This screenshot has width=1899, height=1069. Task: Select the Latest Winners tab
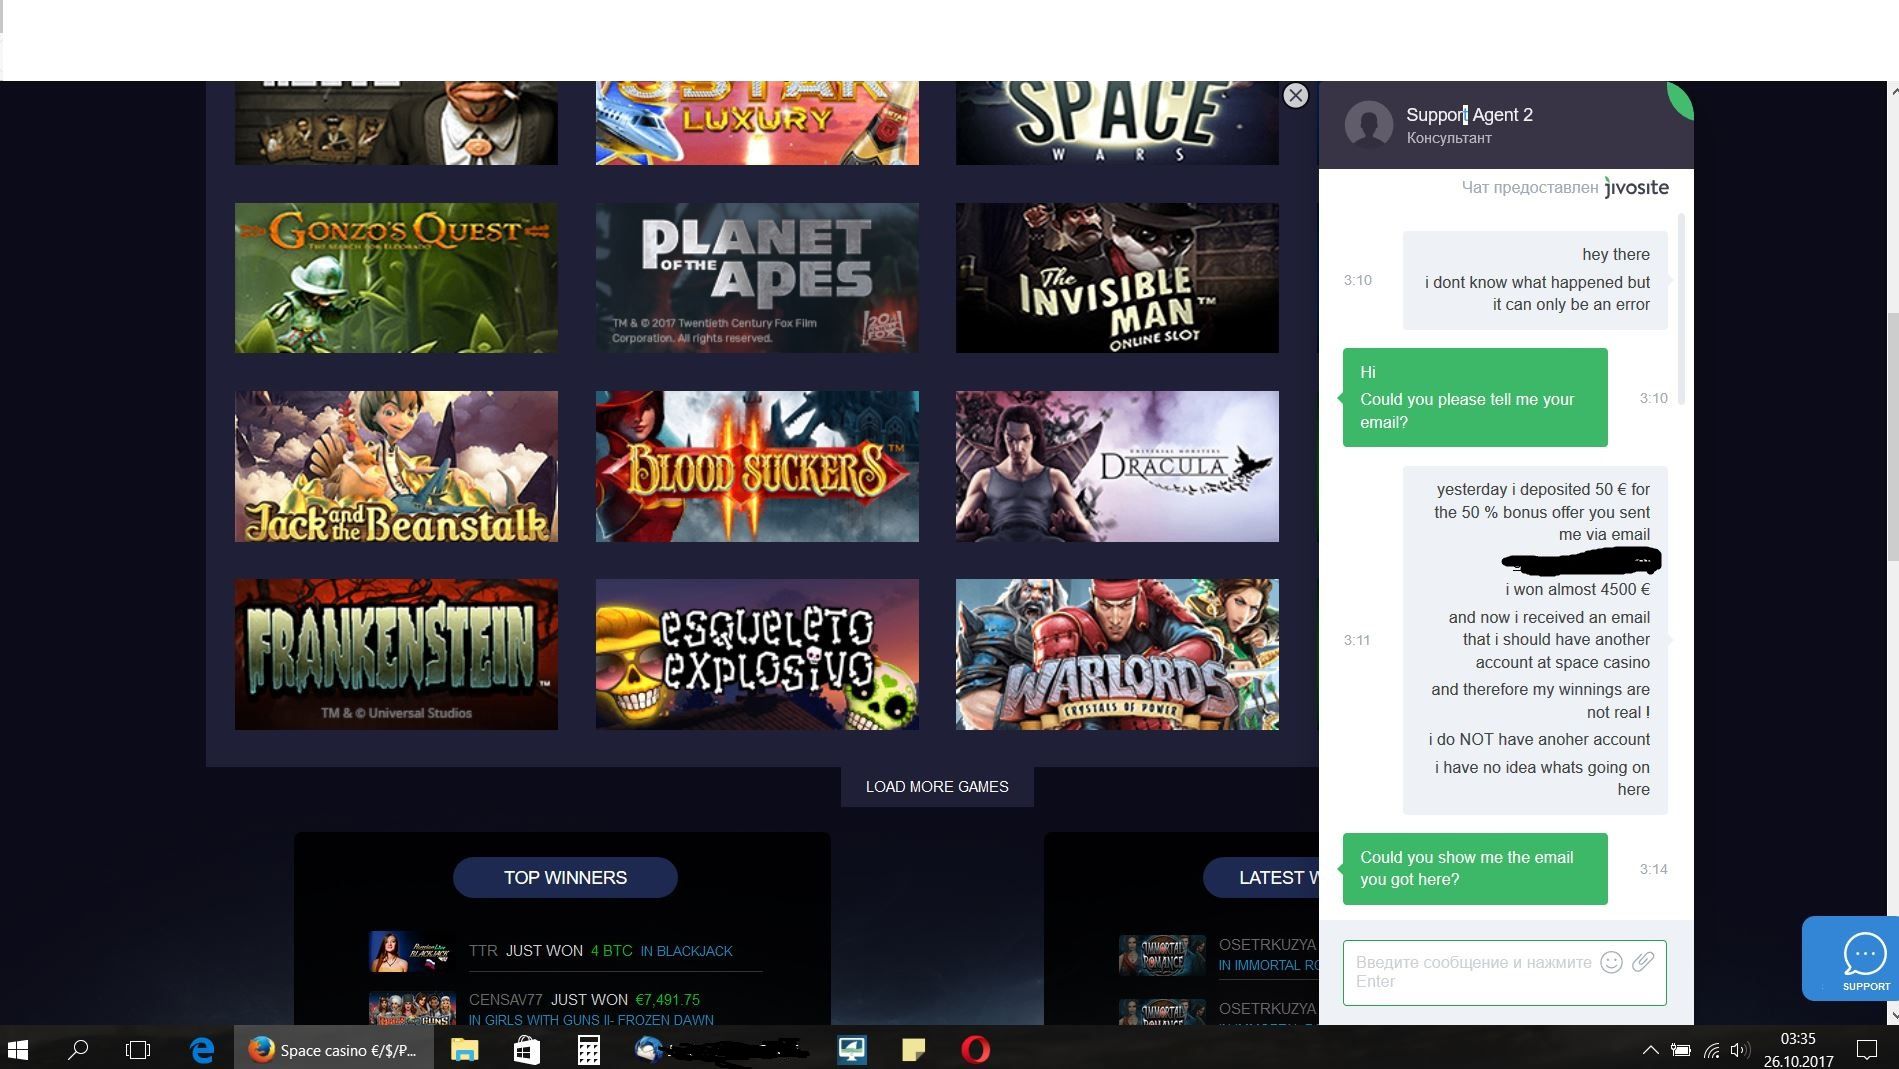(x=1261, y=877)
